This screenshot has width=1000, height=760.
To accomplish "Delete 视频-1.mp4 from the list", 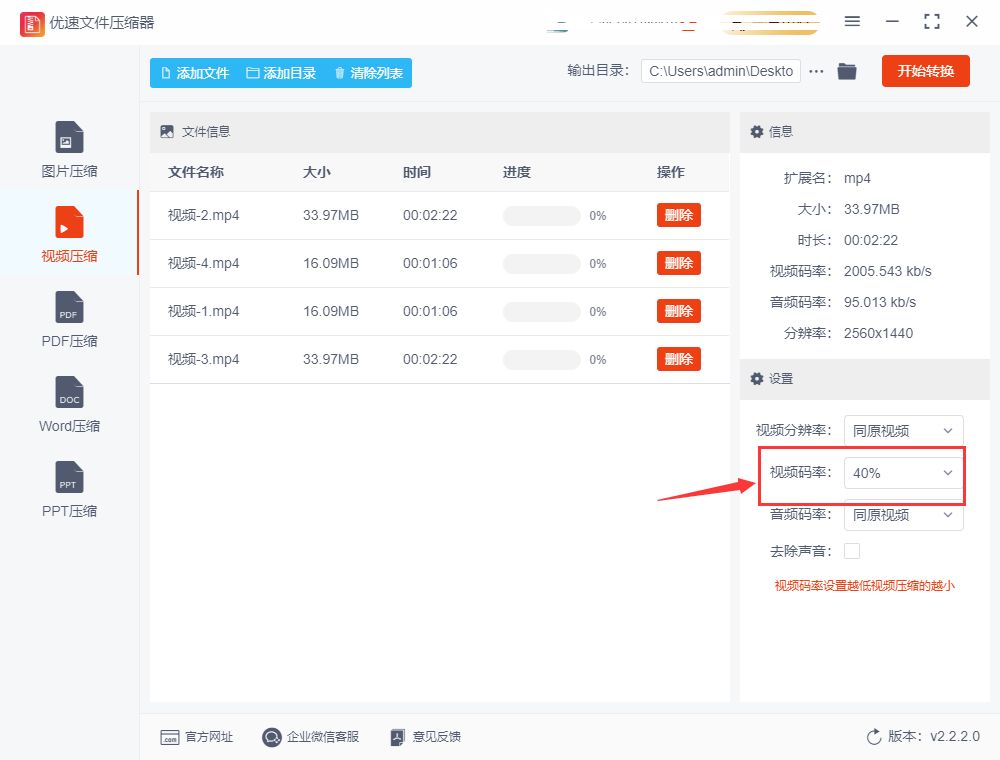I will point(679,311).
